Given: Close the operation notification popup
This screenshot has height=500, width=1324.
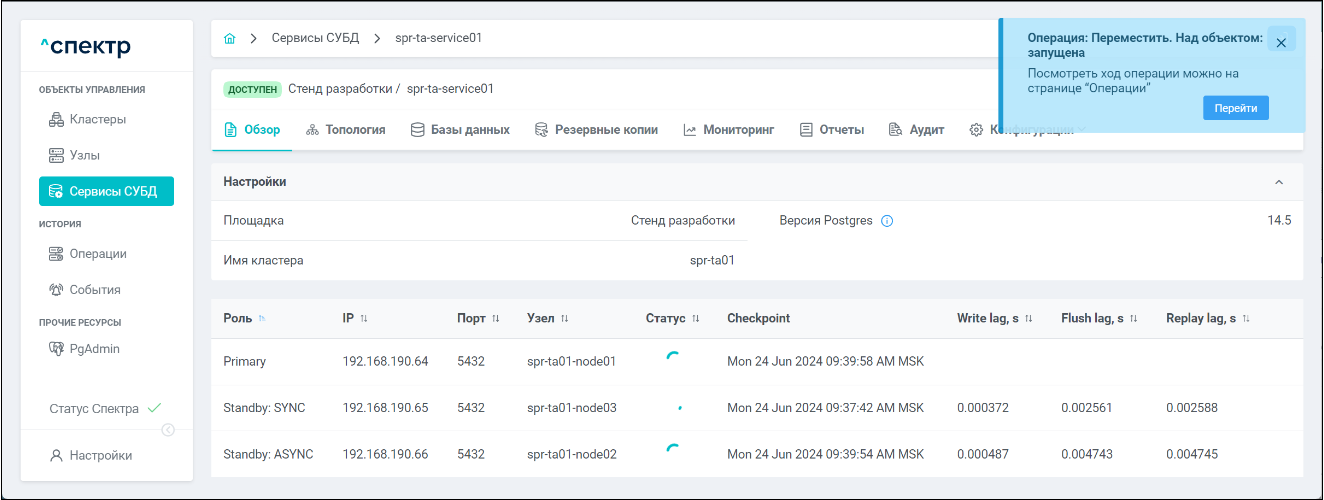Looking at the screenshot, I should pos(1281,43).
